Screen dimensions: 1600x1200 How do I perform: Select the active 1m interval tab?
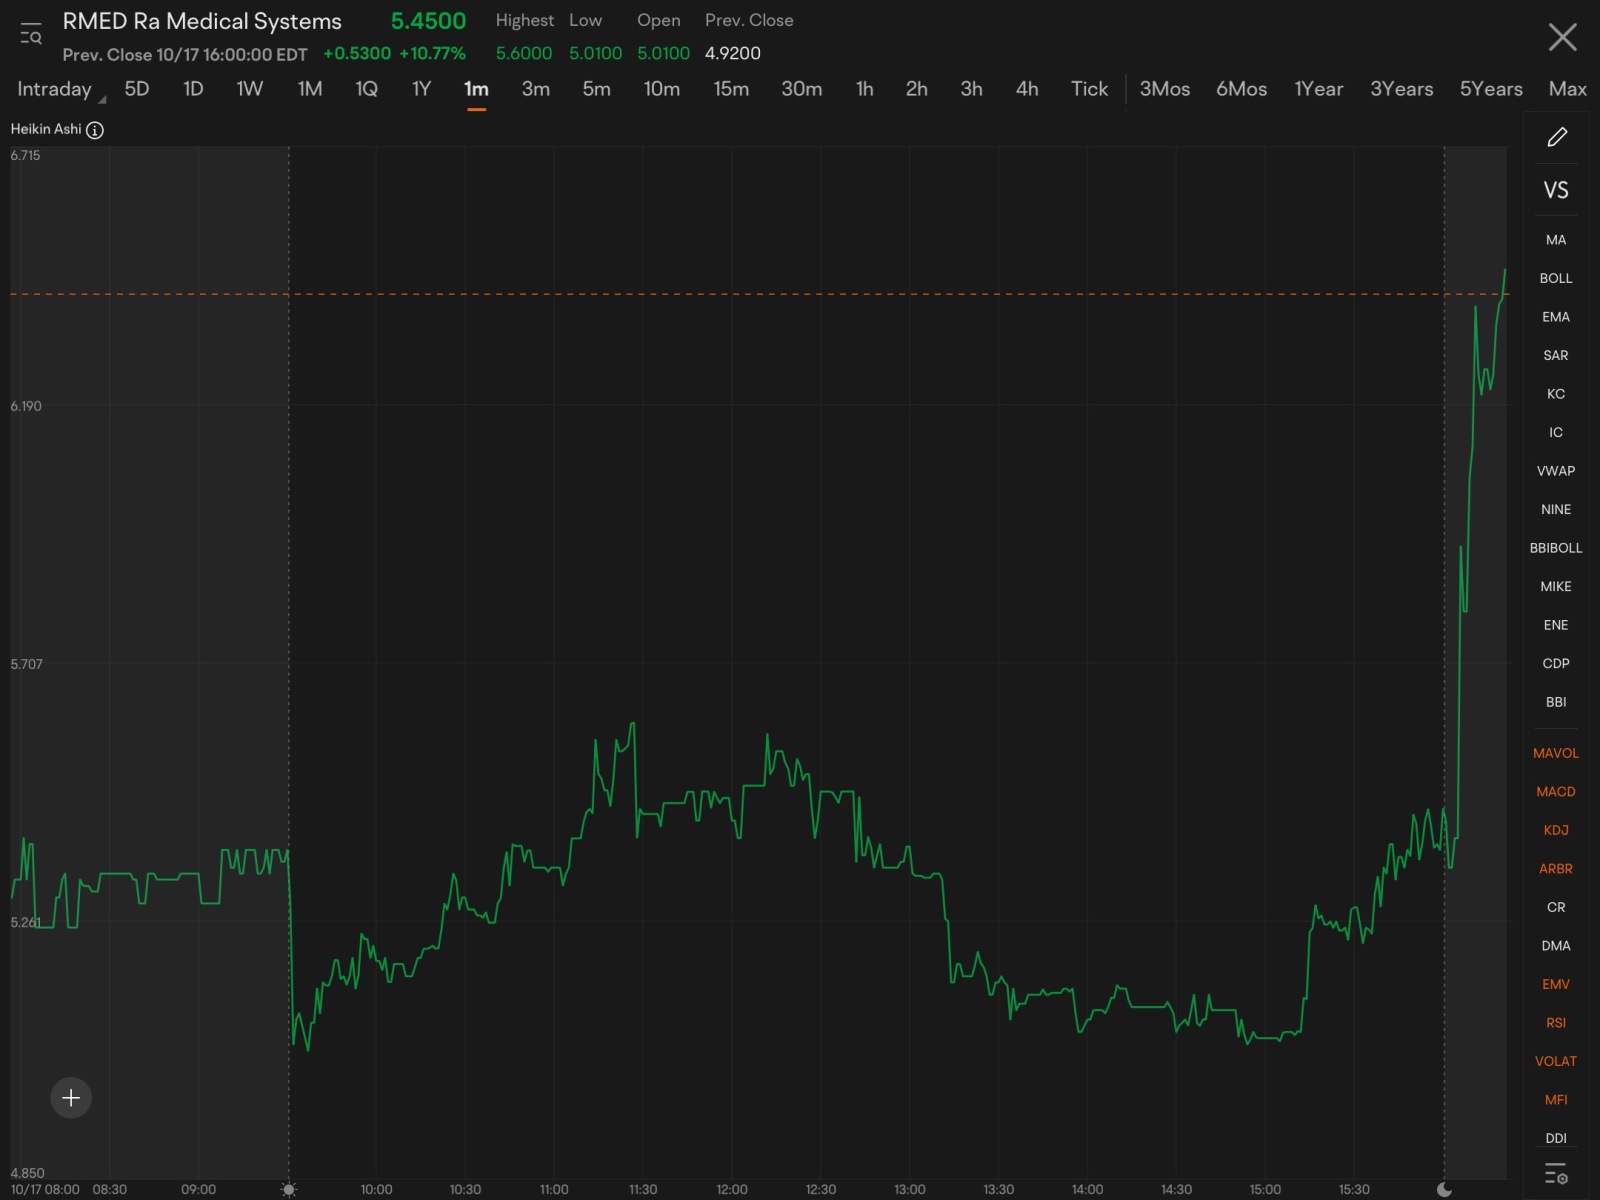tap(476, 89)
